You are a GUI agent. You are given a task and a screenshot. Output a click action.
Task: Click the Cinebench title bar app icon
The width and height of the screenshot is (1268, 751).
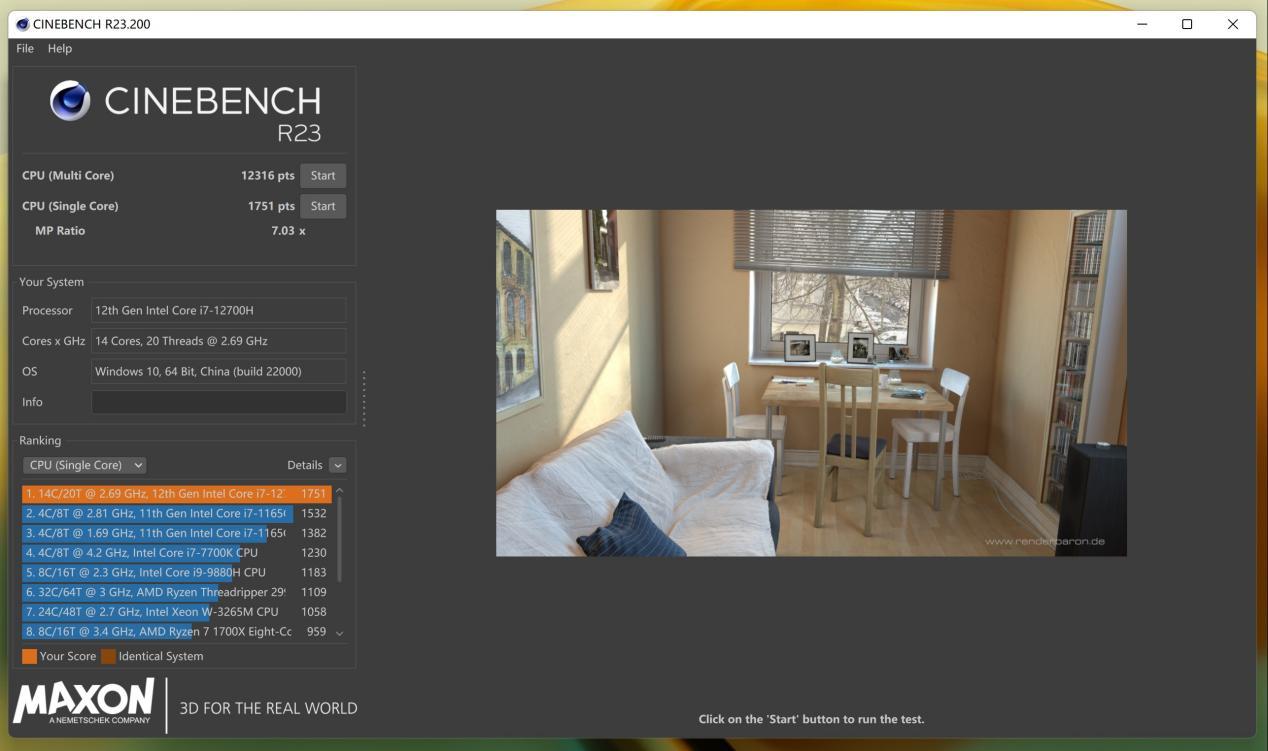point(22,24)
